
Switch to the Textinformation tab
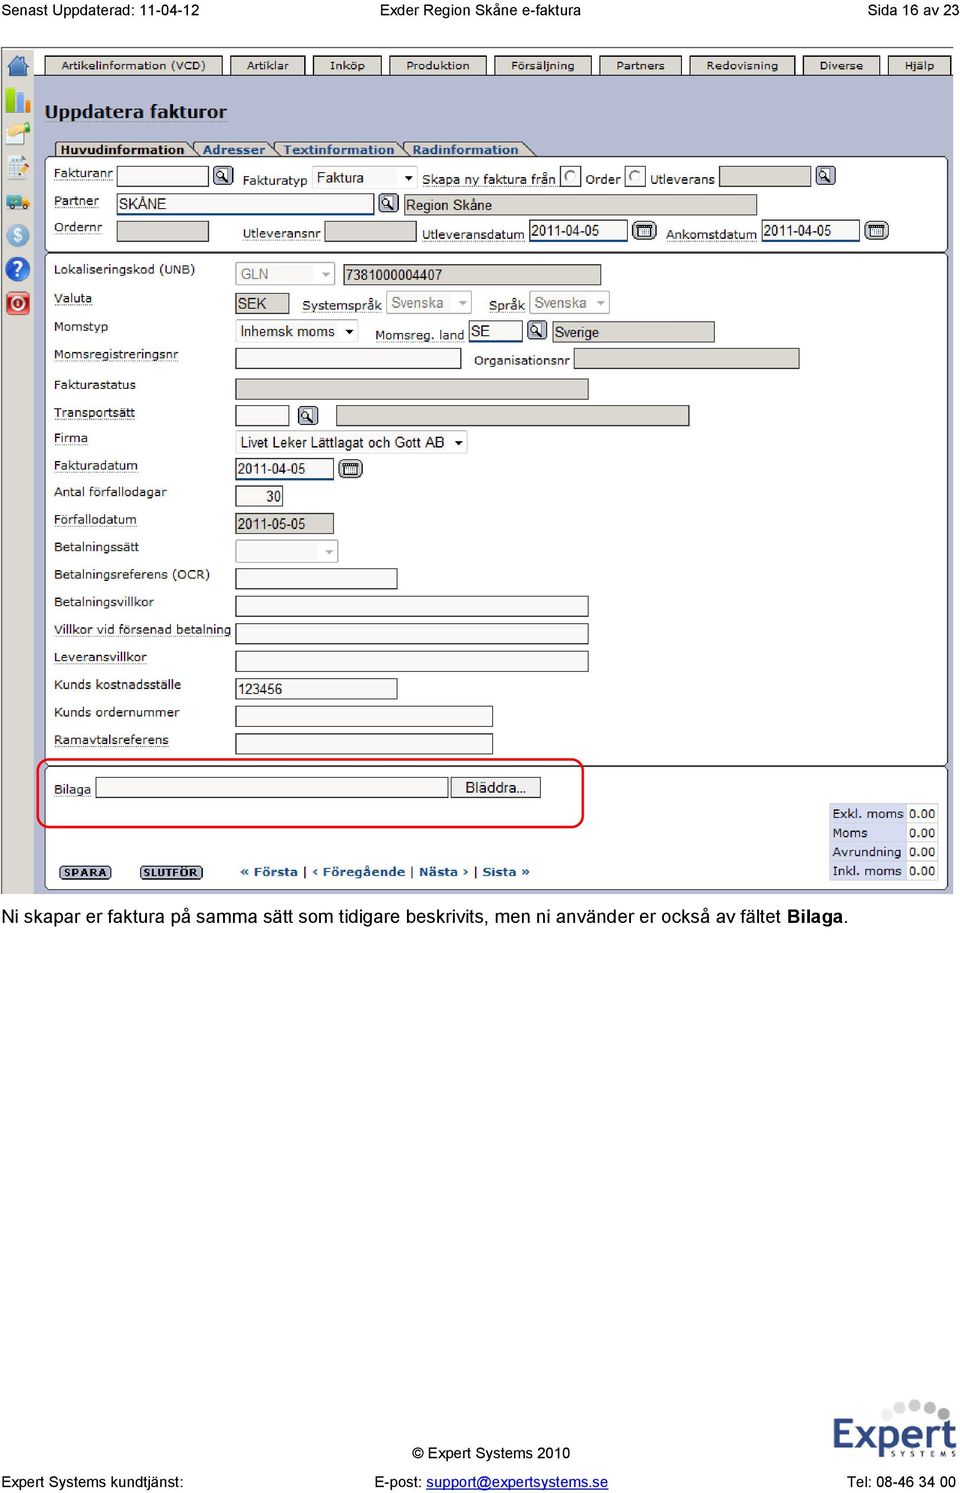[338, 149]
